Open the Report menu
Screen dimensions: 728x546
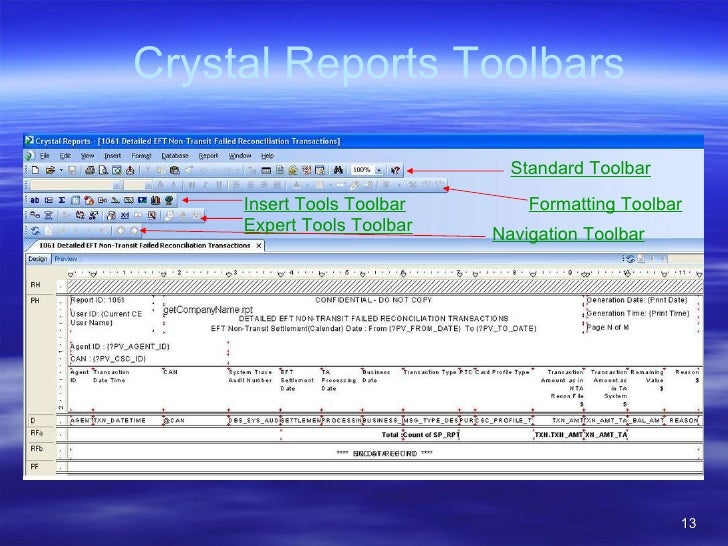tap(208, 156)
